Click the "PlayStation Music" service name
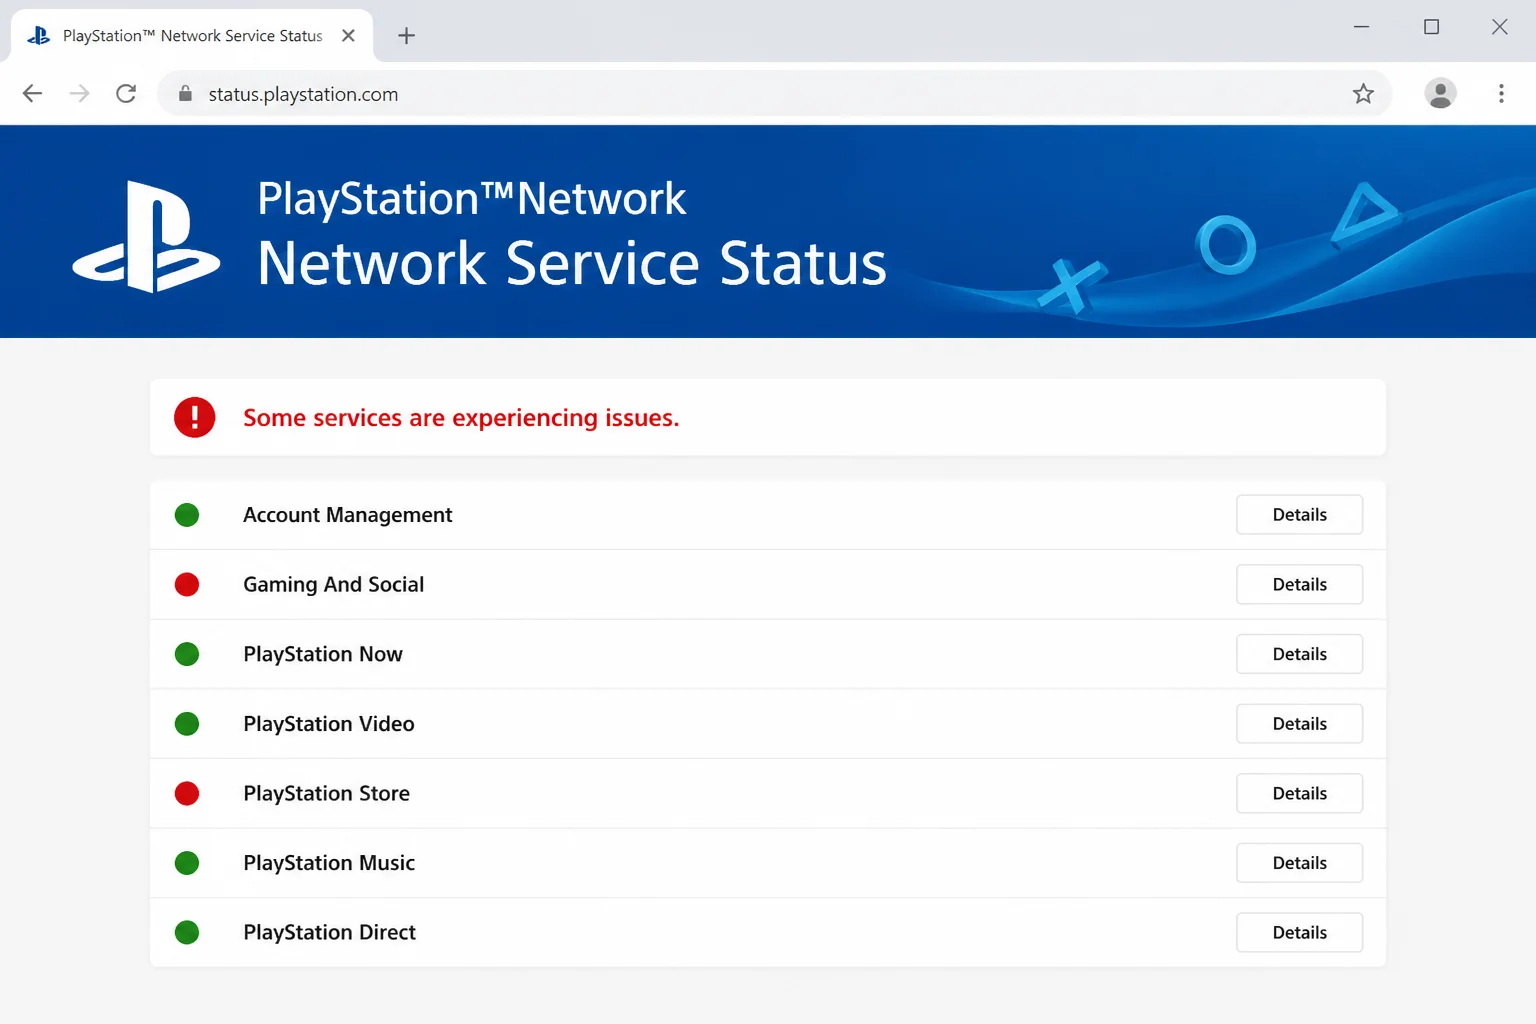The image size is (1536, 1024). [x=329, y=863]
